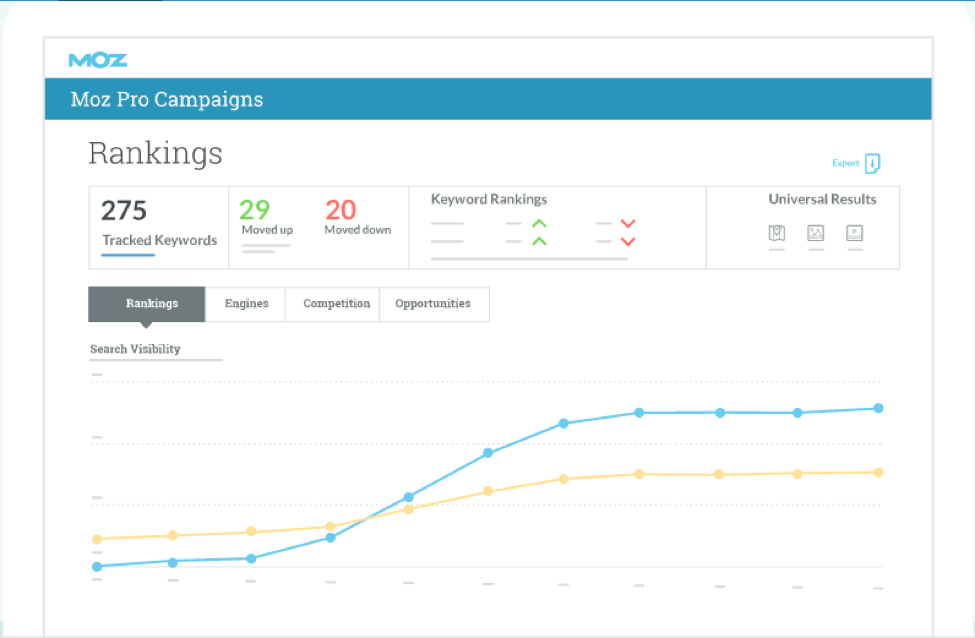Switch to the Engines tab
Screen dimensions: 975x638
[x=245, y=304]
